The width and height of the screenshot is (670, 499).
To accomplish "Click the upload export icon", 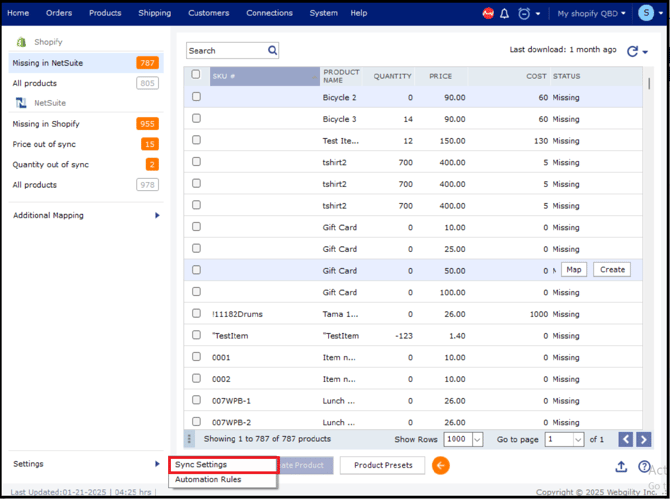I will 620,466.
